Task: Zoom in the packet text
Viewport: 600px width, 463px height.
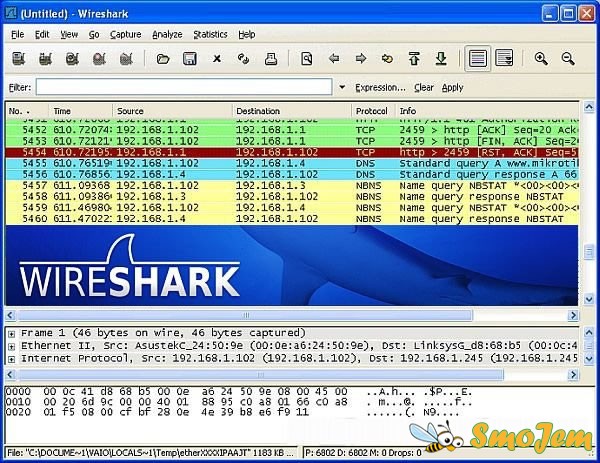Action: [541, 59]
